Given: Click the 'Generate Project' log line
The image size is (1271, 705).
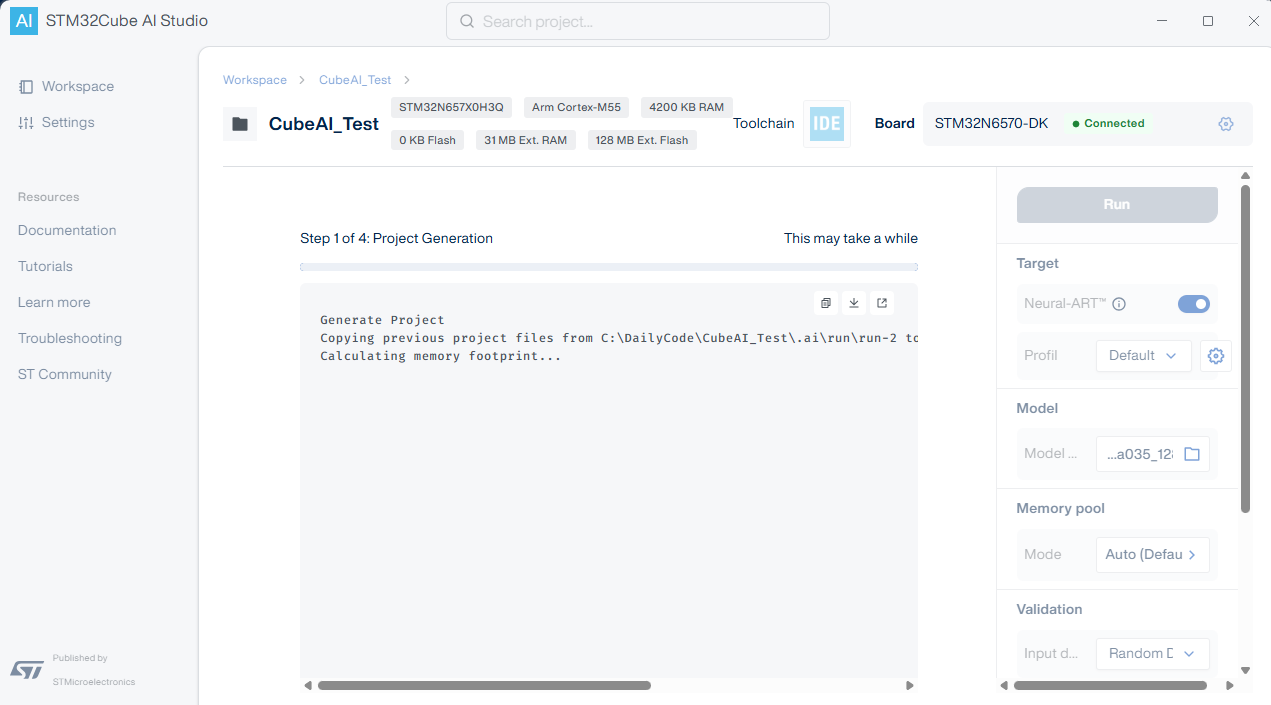Looking at the screenshot, I should click(x=382, y=320).
